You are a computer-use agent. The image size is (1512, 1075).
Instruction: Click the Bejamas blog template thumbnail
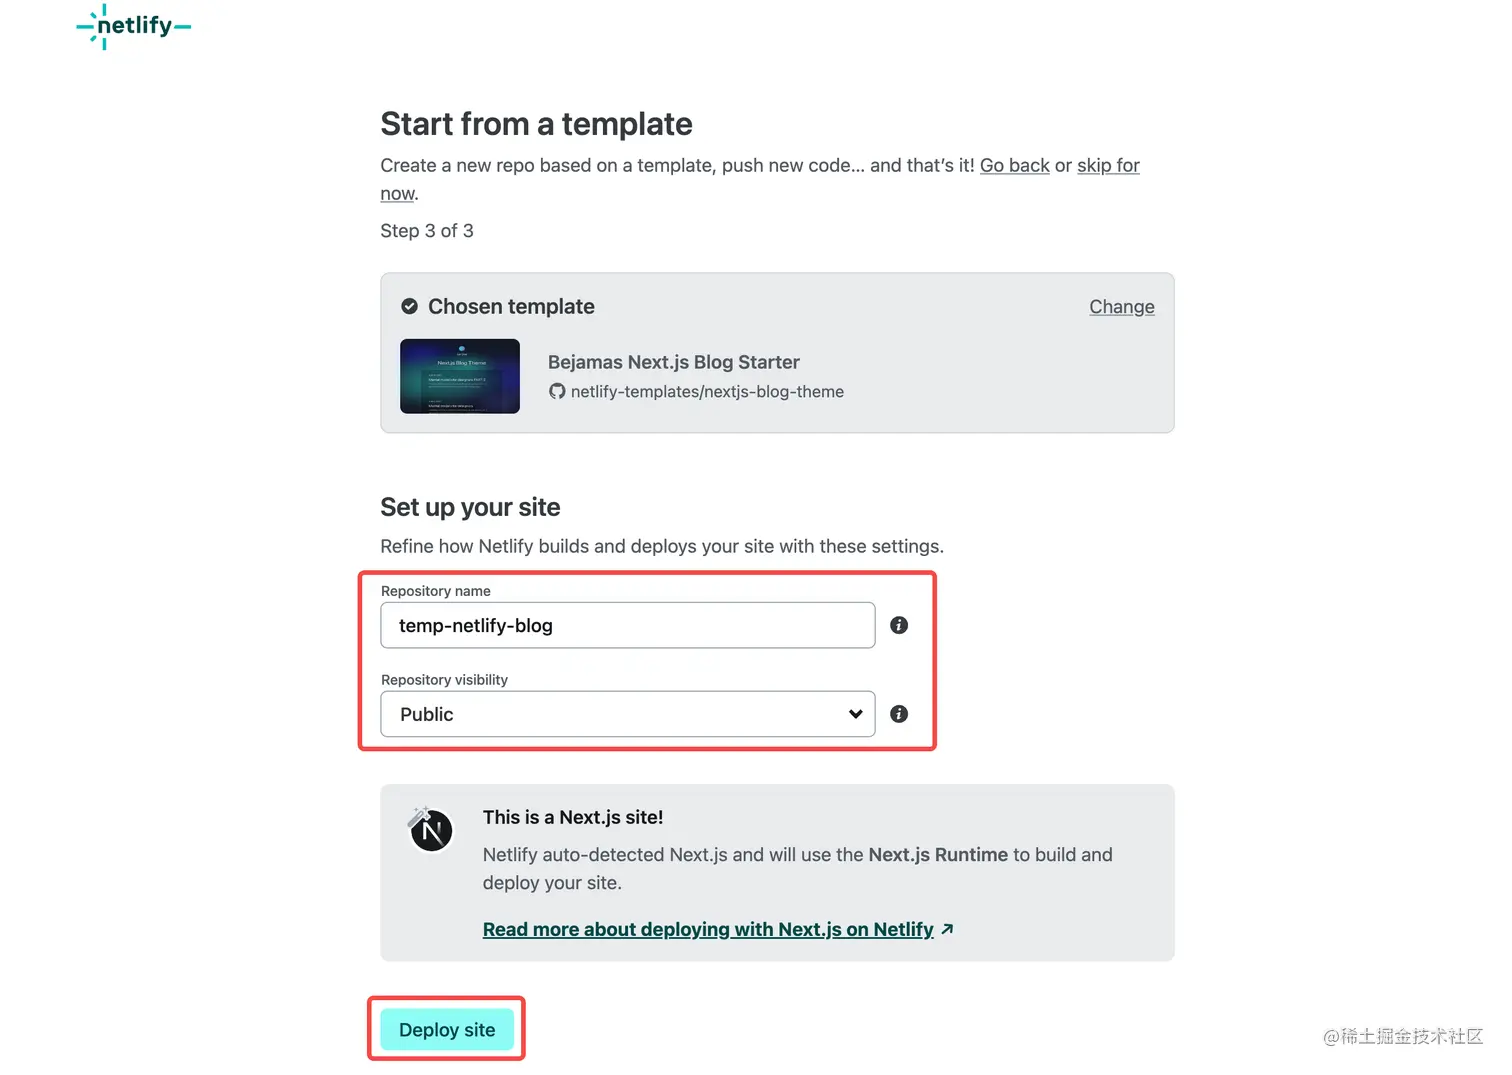460,376
